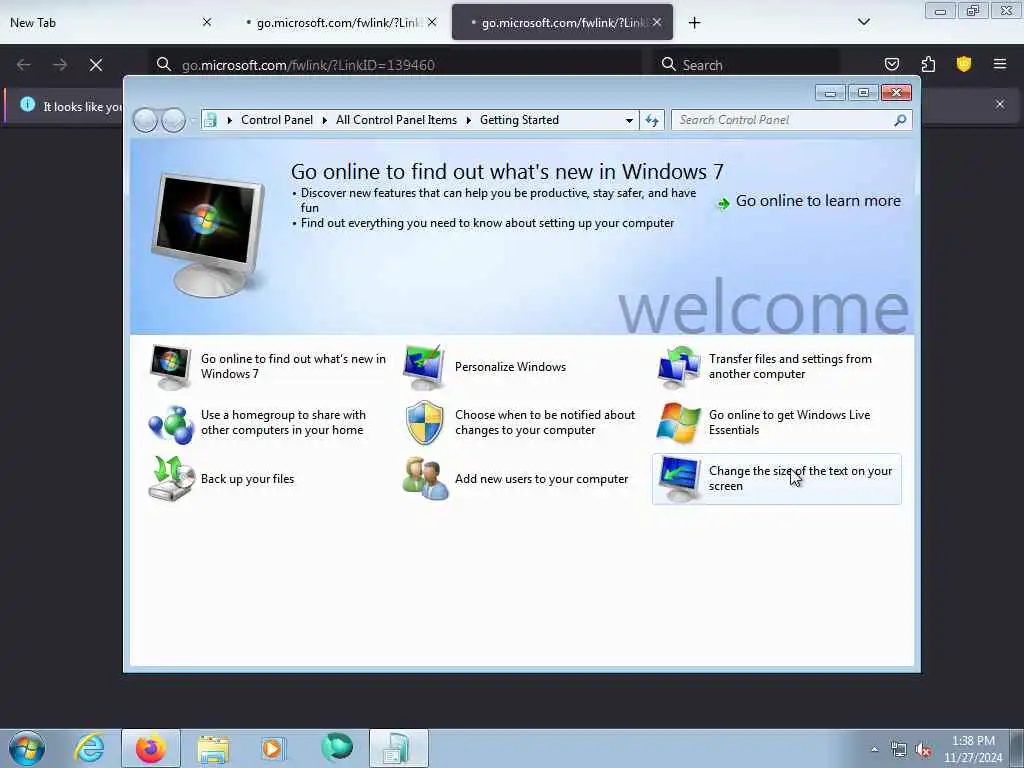Close the middle go.microsoft.com tab
The width and height of the screenshot is (1024, 768).
click(x=432, y=22)
